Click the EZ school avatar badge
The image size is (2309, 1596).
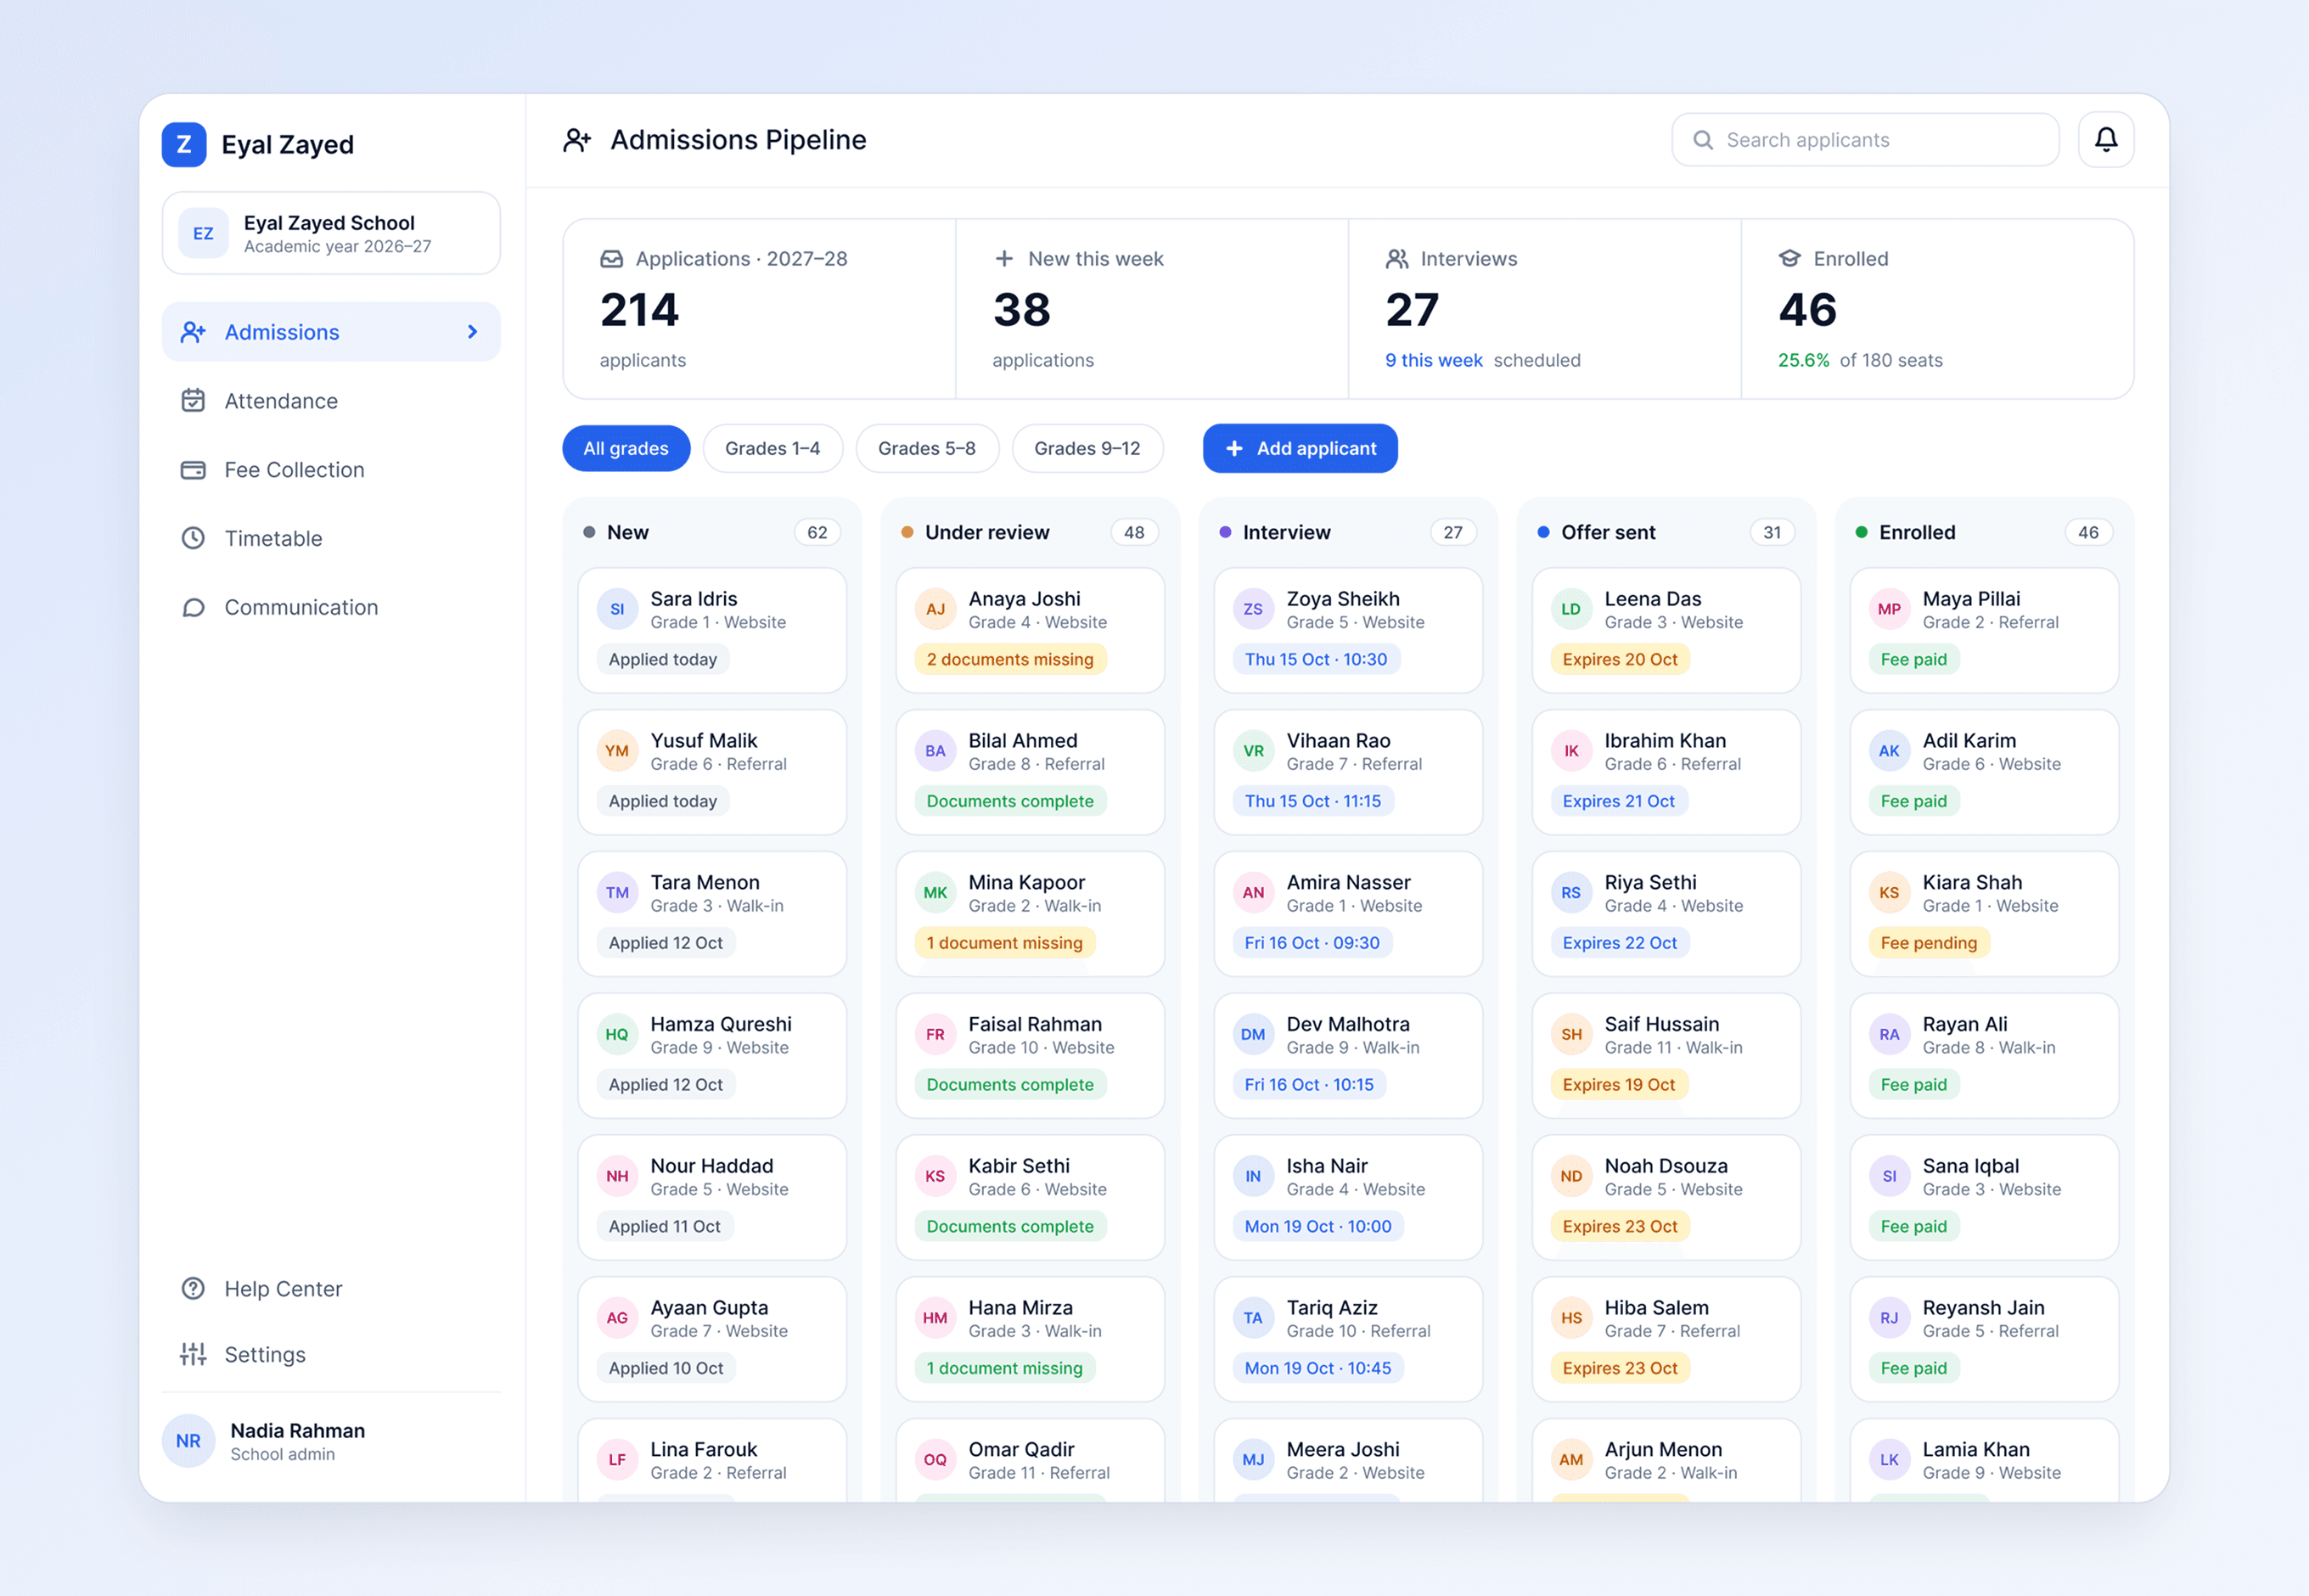203,234
